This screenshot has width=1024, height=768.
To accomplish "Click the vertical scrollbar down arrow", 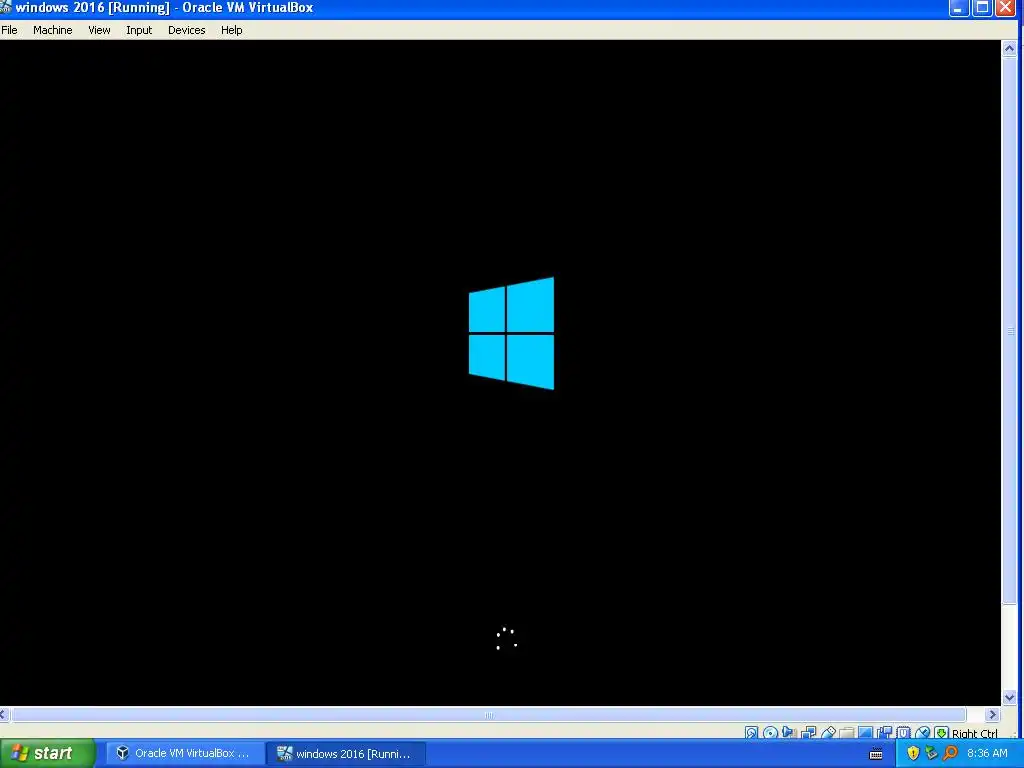I will pyautogui.click(x=1009, y=697).
